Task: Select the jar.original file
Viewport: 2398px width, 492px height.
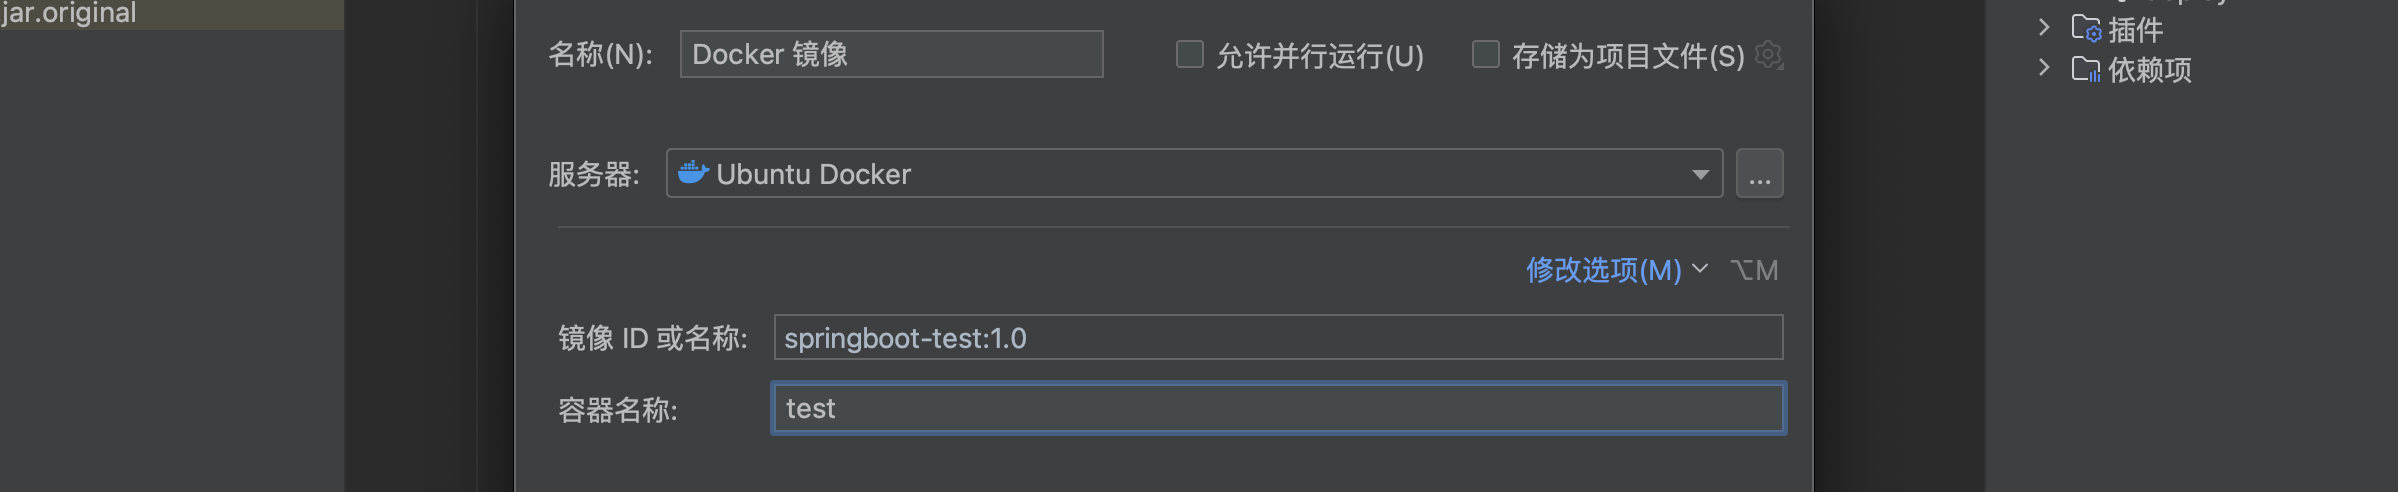Action: 70,13
